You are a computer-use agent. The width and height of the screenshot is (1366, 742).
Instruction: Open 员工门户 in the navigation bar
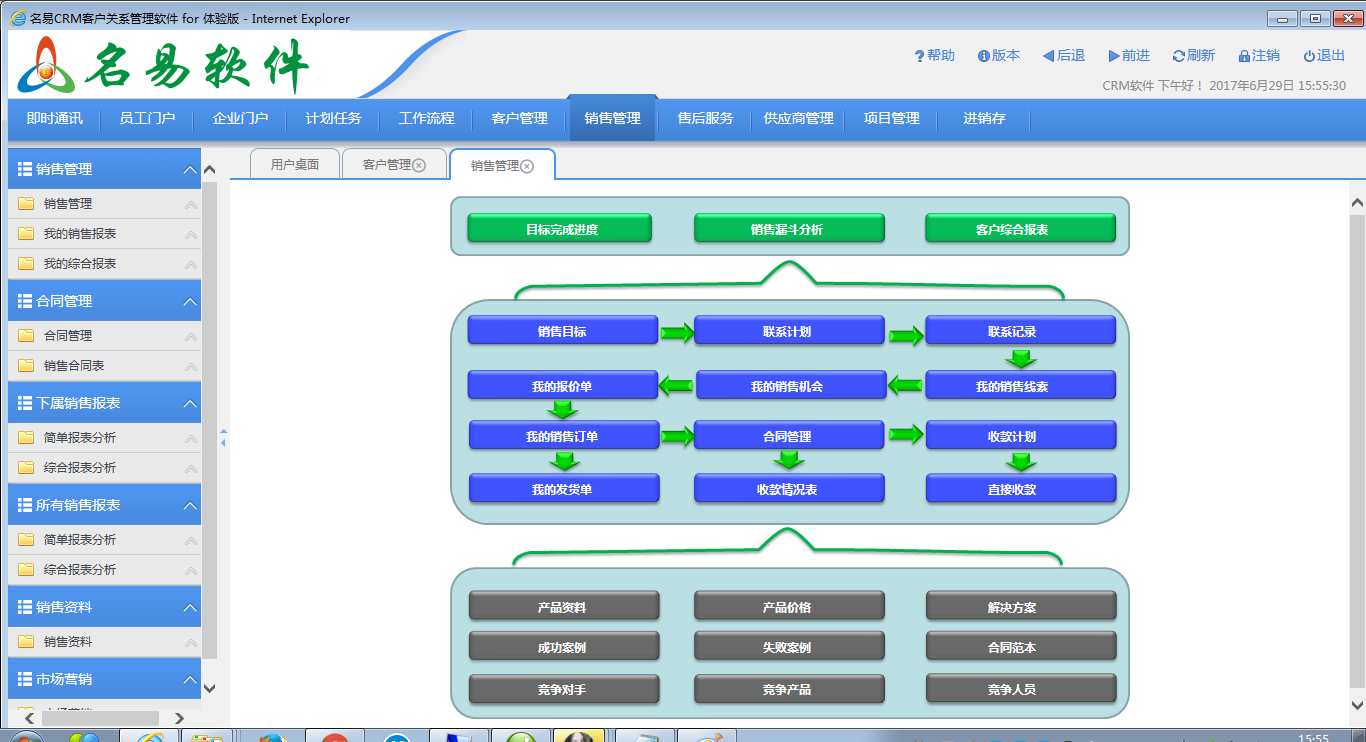tap(147, 118)
